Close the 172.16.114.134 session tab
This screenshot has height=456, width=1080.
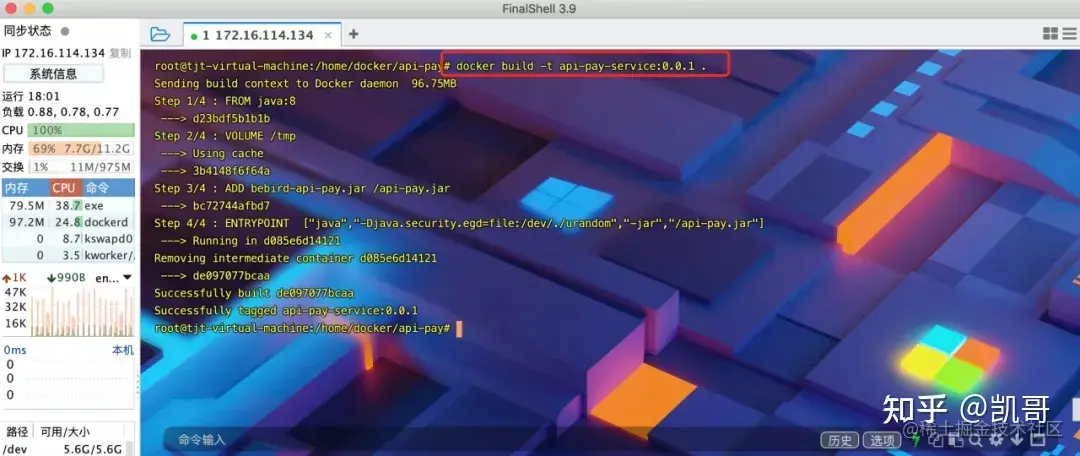click(328, 34)
